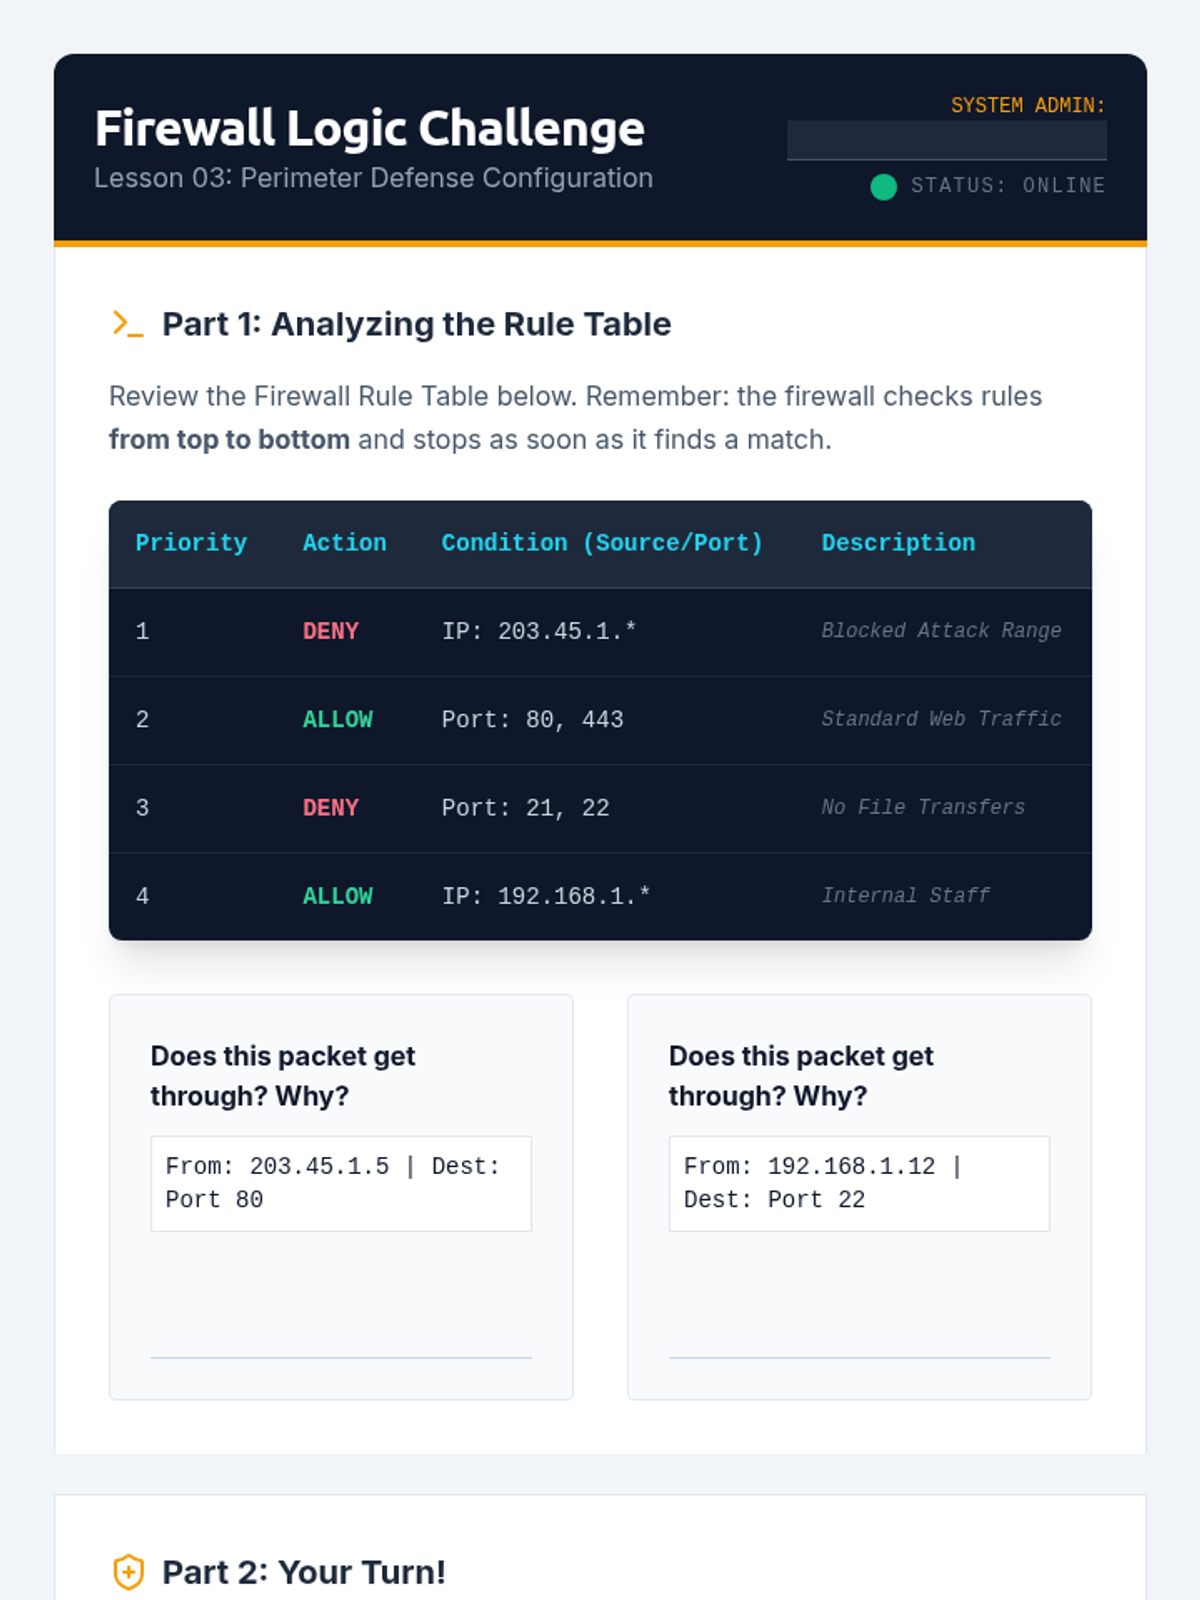The width and height of the screenshot is (1200, 1600).
Task: Click the green status indicator dot
Action: coord(883,186)
